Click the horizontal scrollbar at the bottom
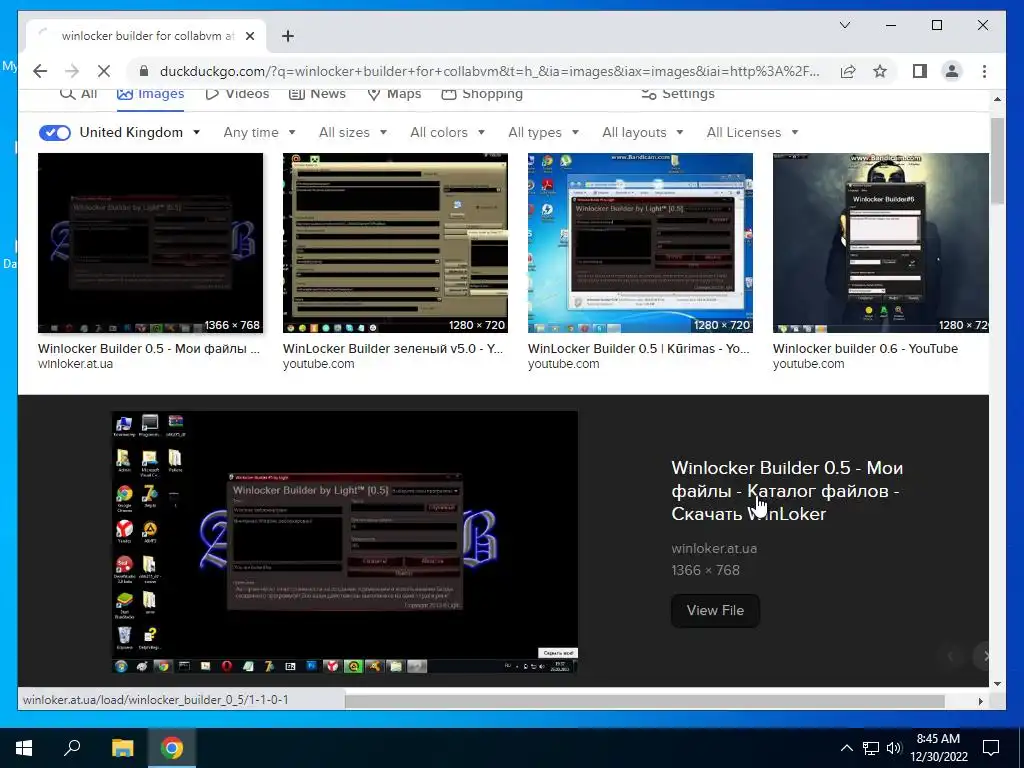 click(644, 701)
